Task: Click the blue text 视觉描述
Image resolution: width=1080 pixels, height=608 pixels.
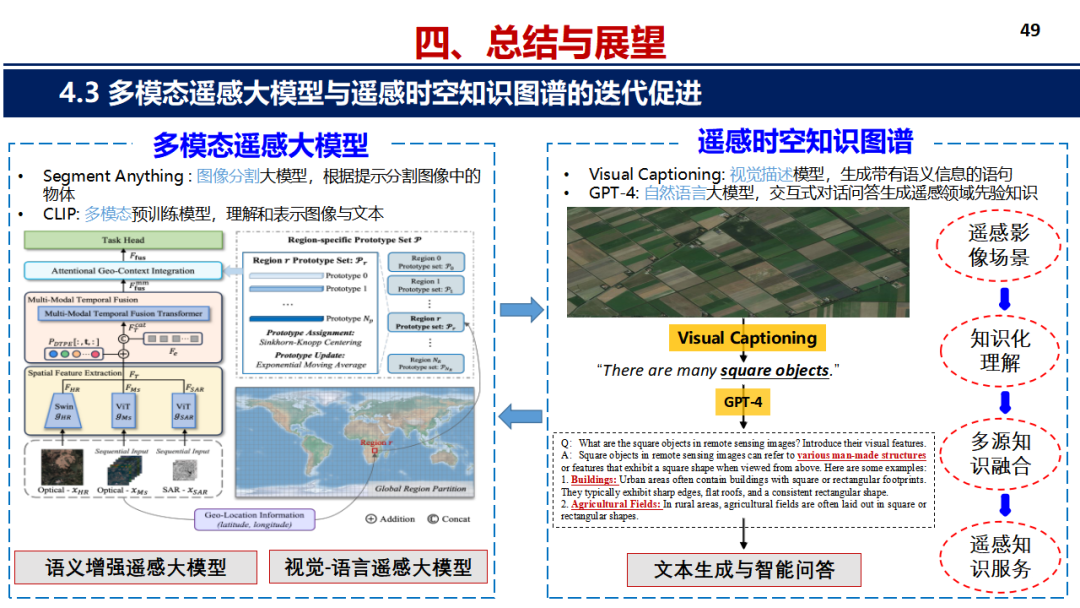Action: (760, 174)
